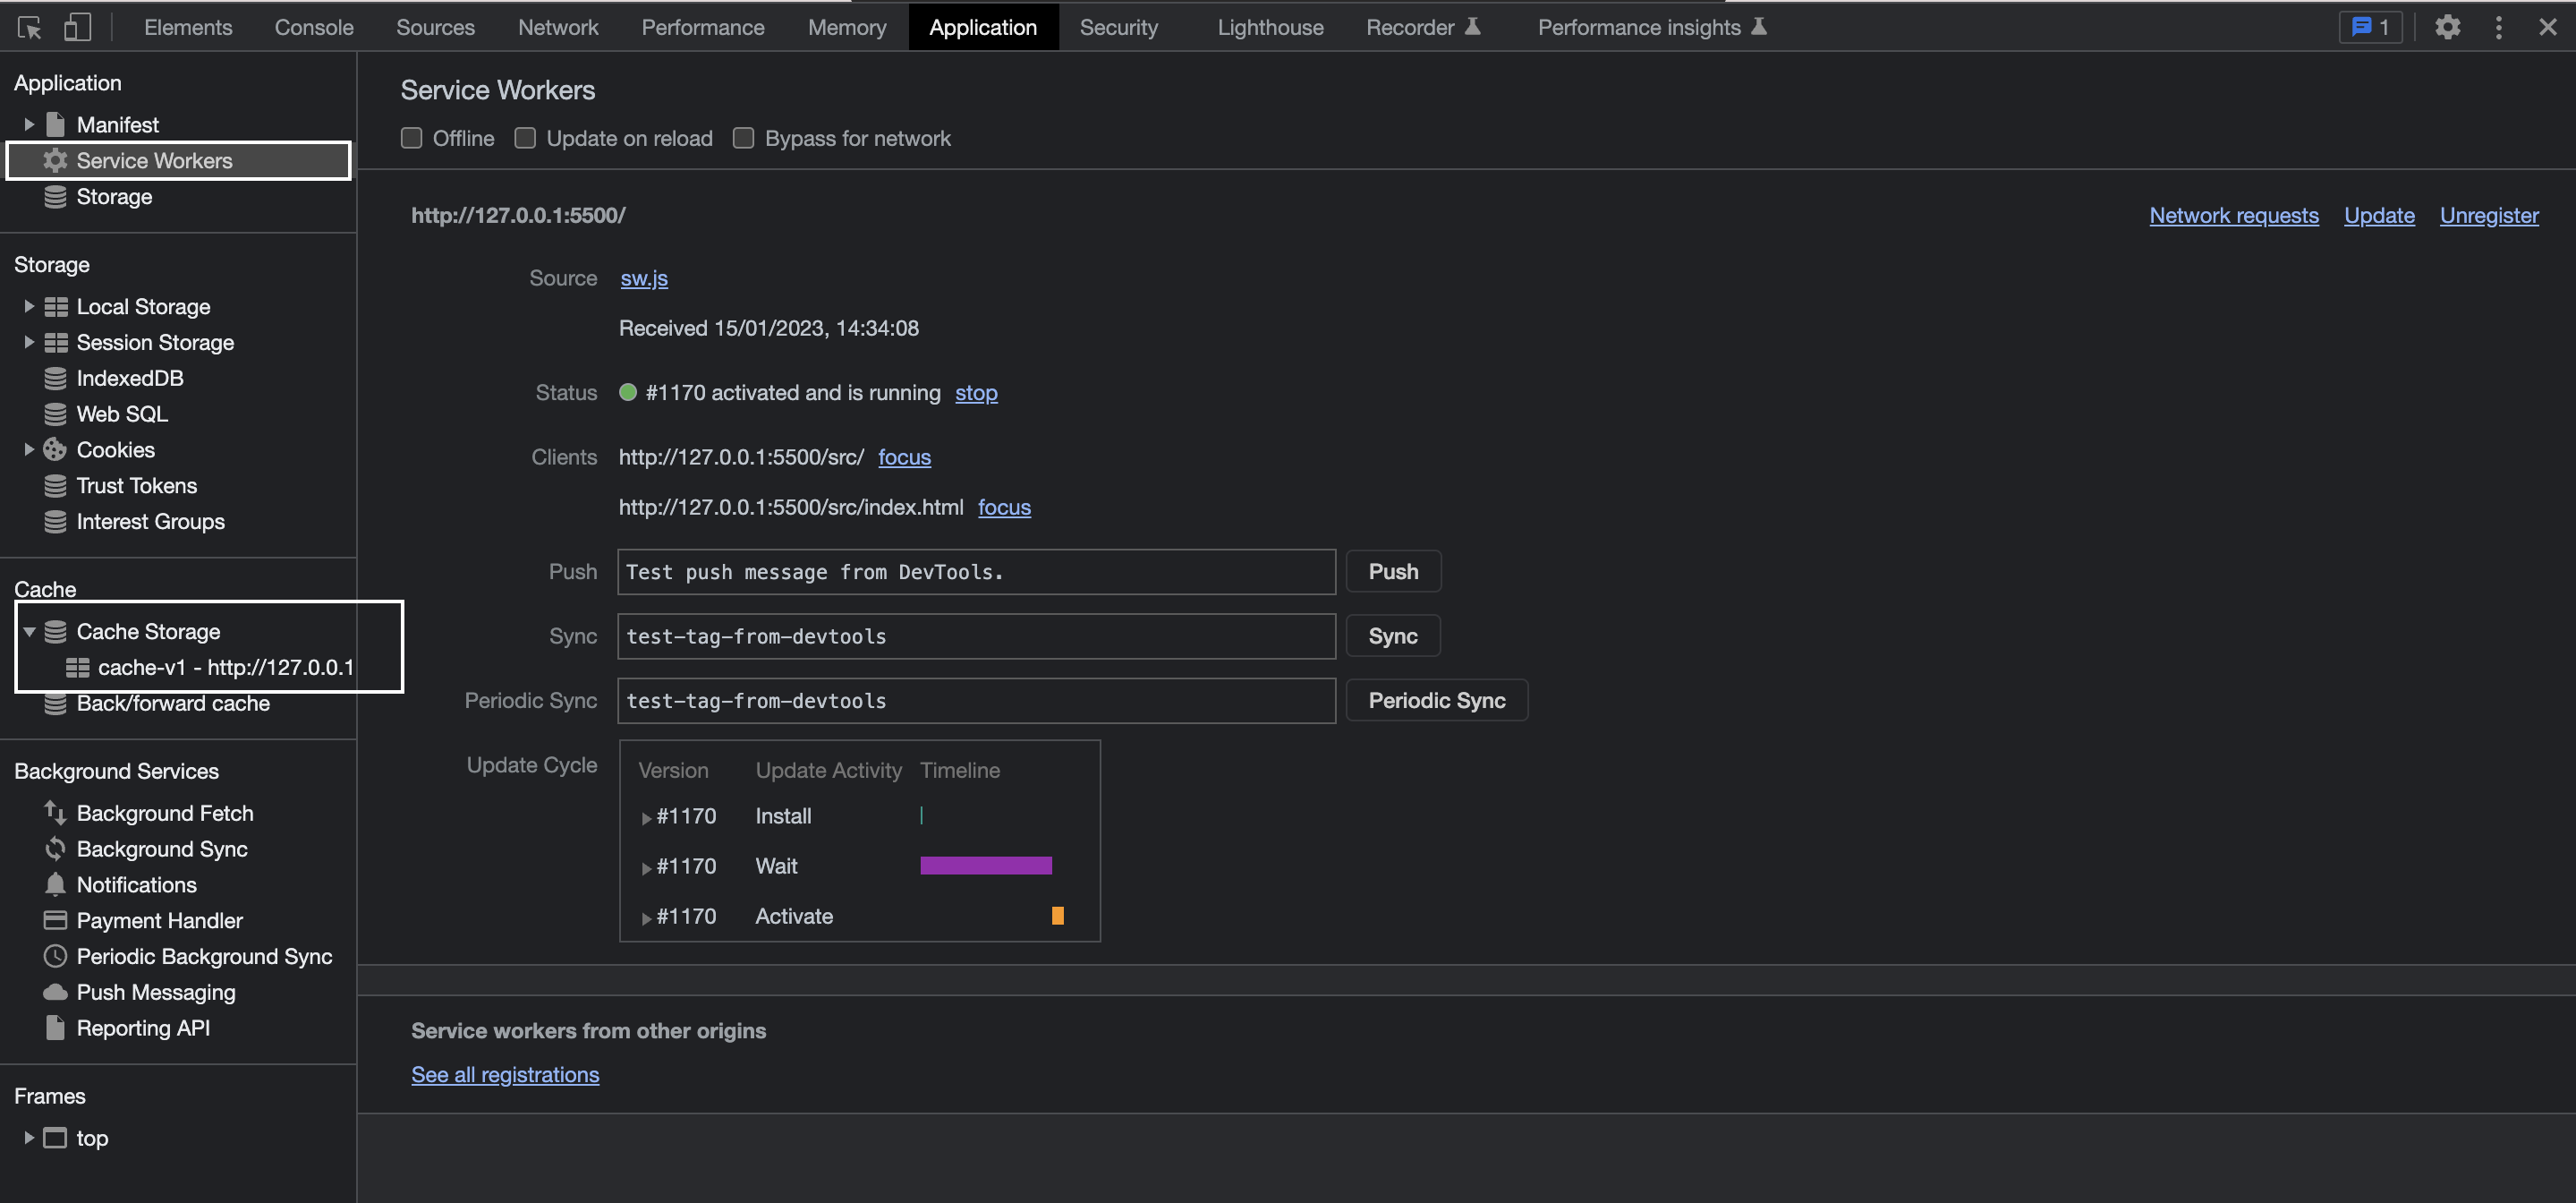Screen dimensions: 2576x1203
Task: Expand the #1170 Wait update cycle row
Action: (x=646, y=868)
